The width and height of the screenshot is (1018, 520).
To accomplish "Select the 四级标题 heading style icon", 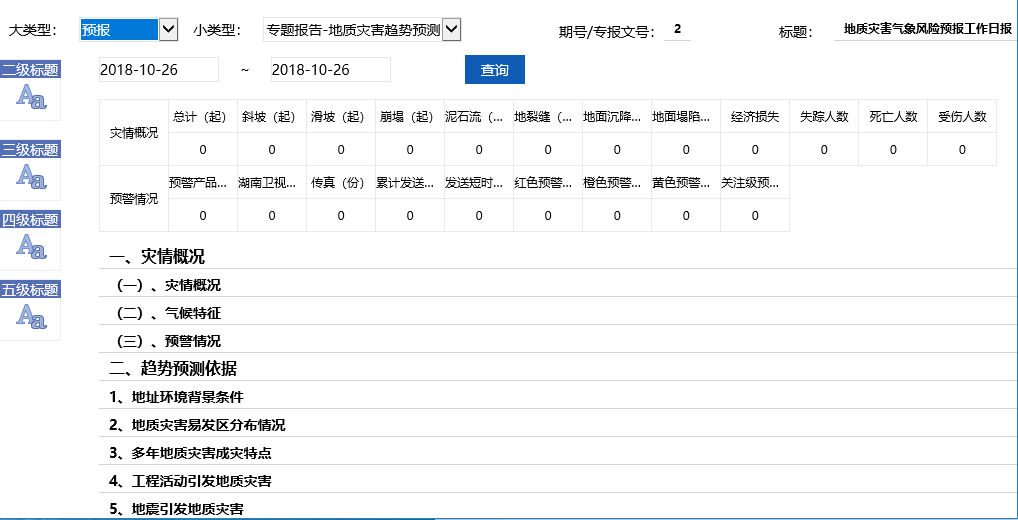I will [30, 246].
